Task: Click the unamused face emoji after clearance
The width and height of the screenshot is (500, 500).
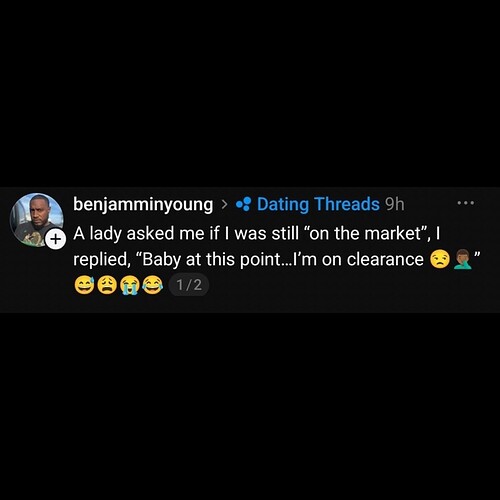Action: click(440, 259)
